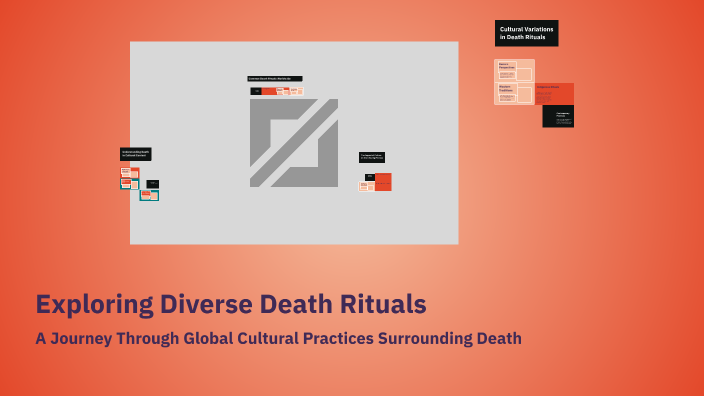The image size is (704, 396).
Task: Open the slide strip under Common Death Rituals
Action: pyautogui.click(x=277, y=91)
